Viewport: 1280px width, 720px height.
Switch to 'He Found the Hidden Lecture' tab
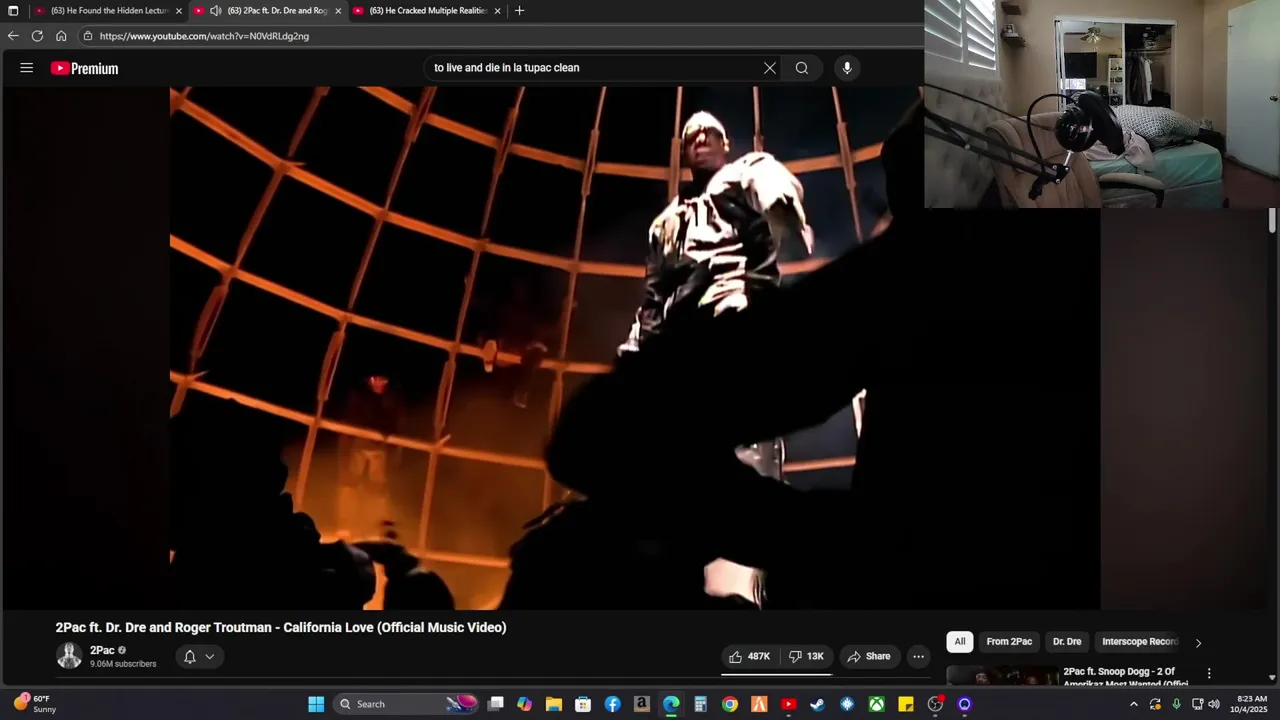(110, 11)
